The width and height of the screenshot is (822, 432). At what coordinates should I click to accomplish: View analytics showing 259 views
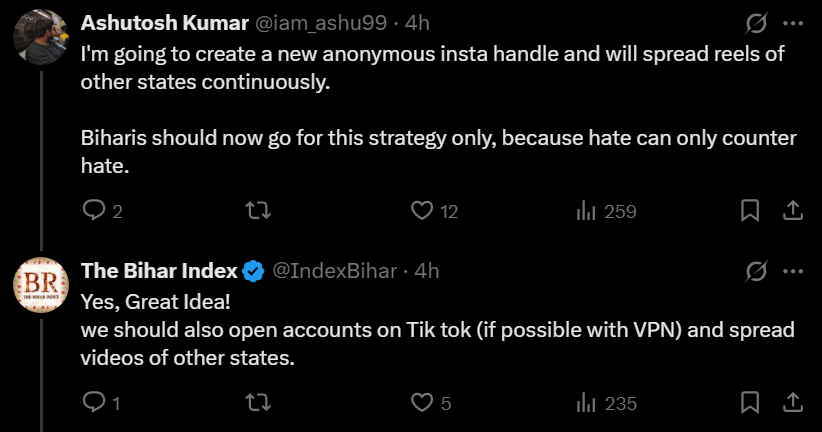tap(587, 211)
